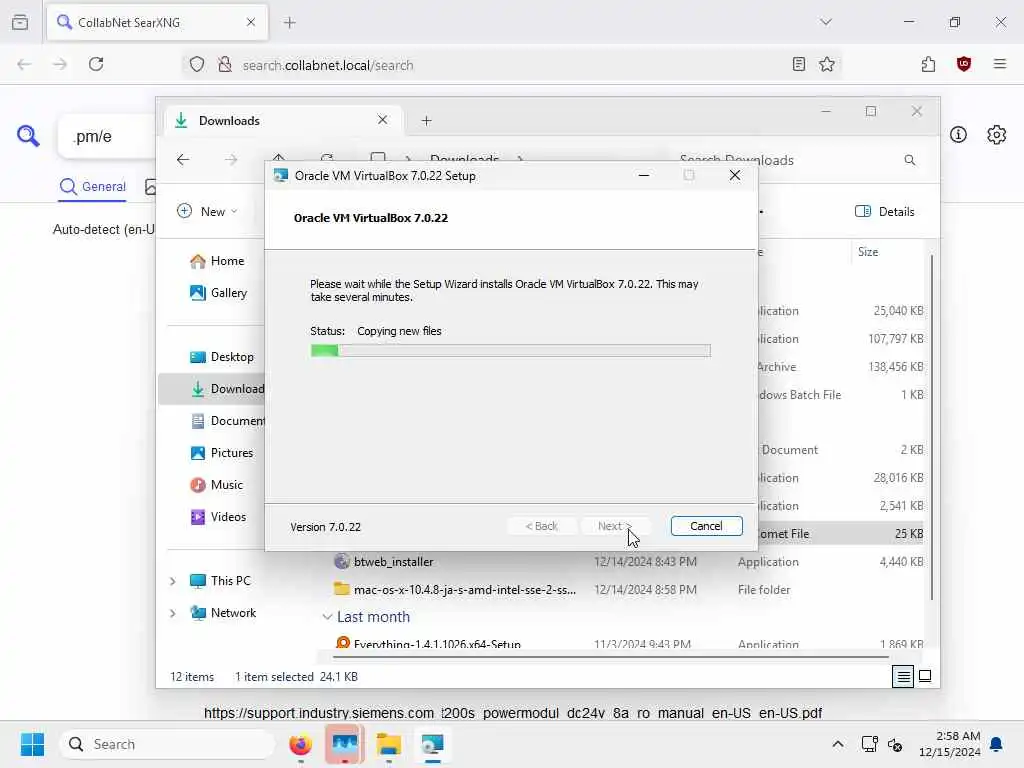Open the Windows Start menu
Viewport: 1024px width, 768px height.
pyautogui.click(x=32, y=744)
